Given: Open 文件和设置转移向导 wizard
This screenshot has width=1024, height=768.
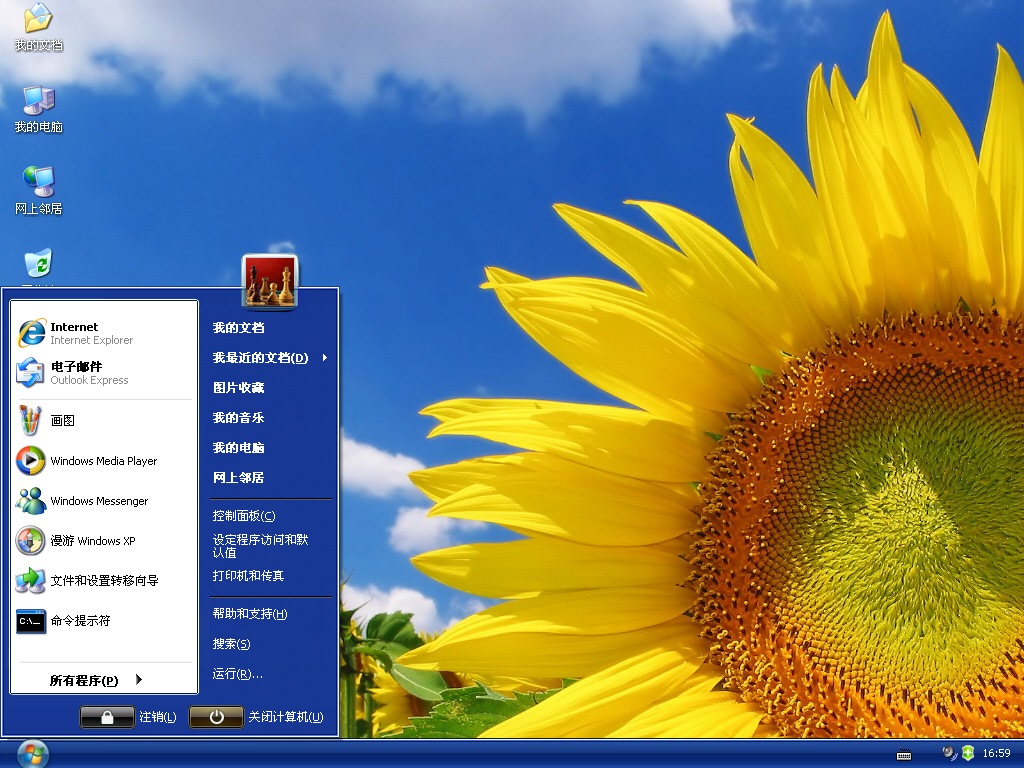Looking at the screenshot, I should [x=104, y=581].
